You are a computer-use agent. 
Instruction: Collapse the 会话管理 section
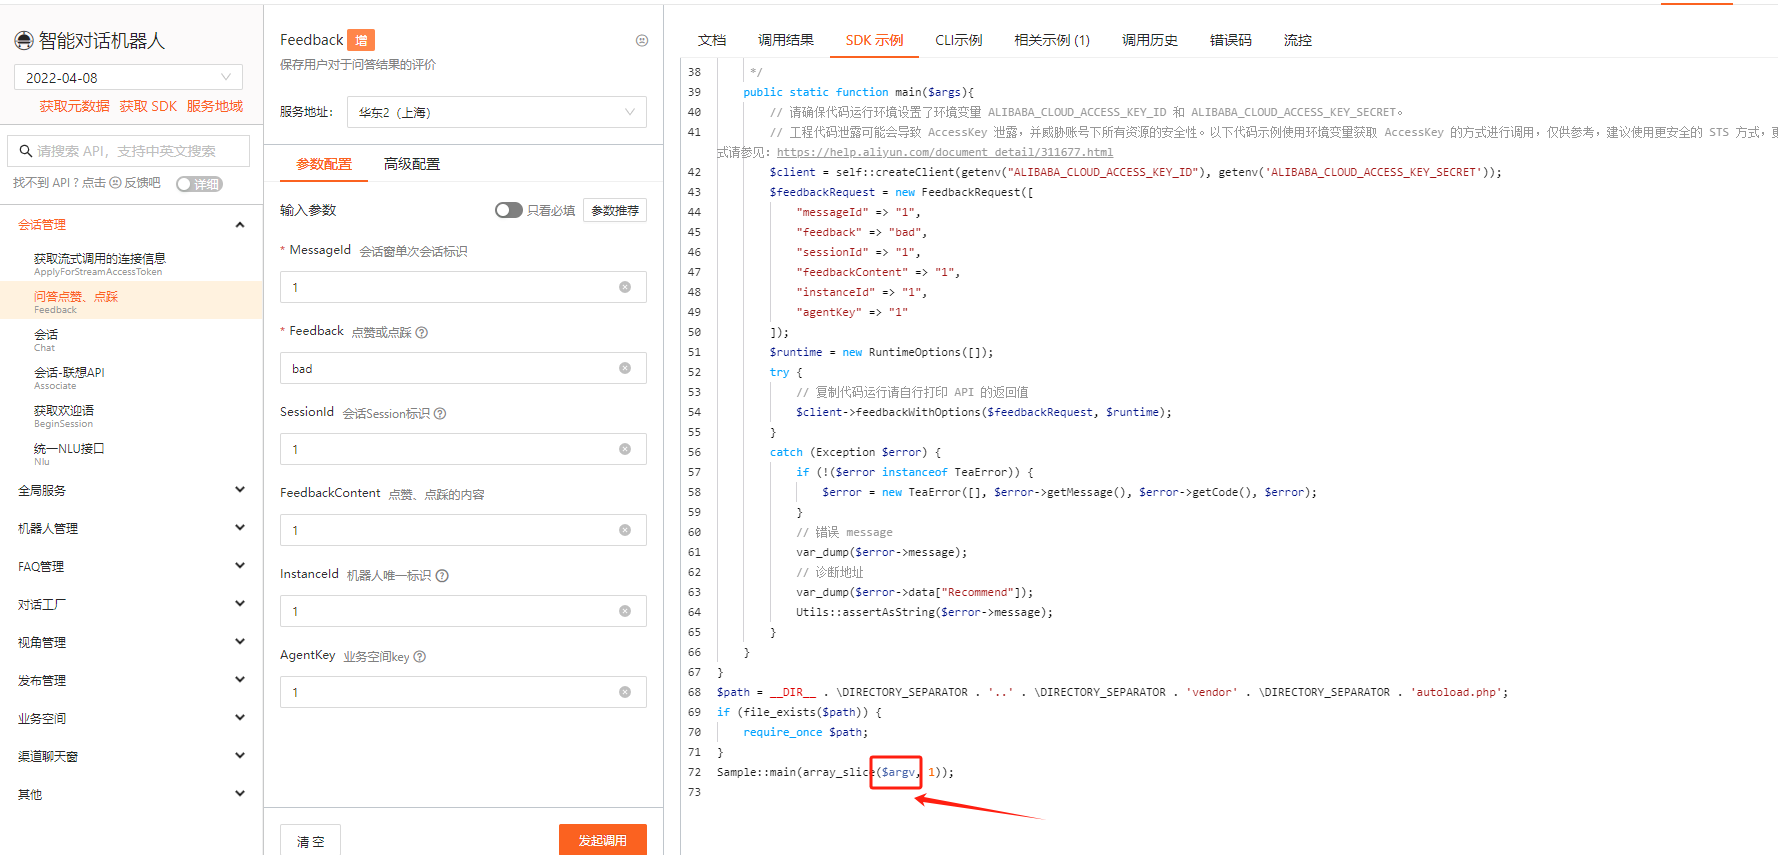[240, 224]
